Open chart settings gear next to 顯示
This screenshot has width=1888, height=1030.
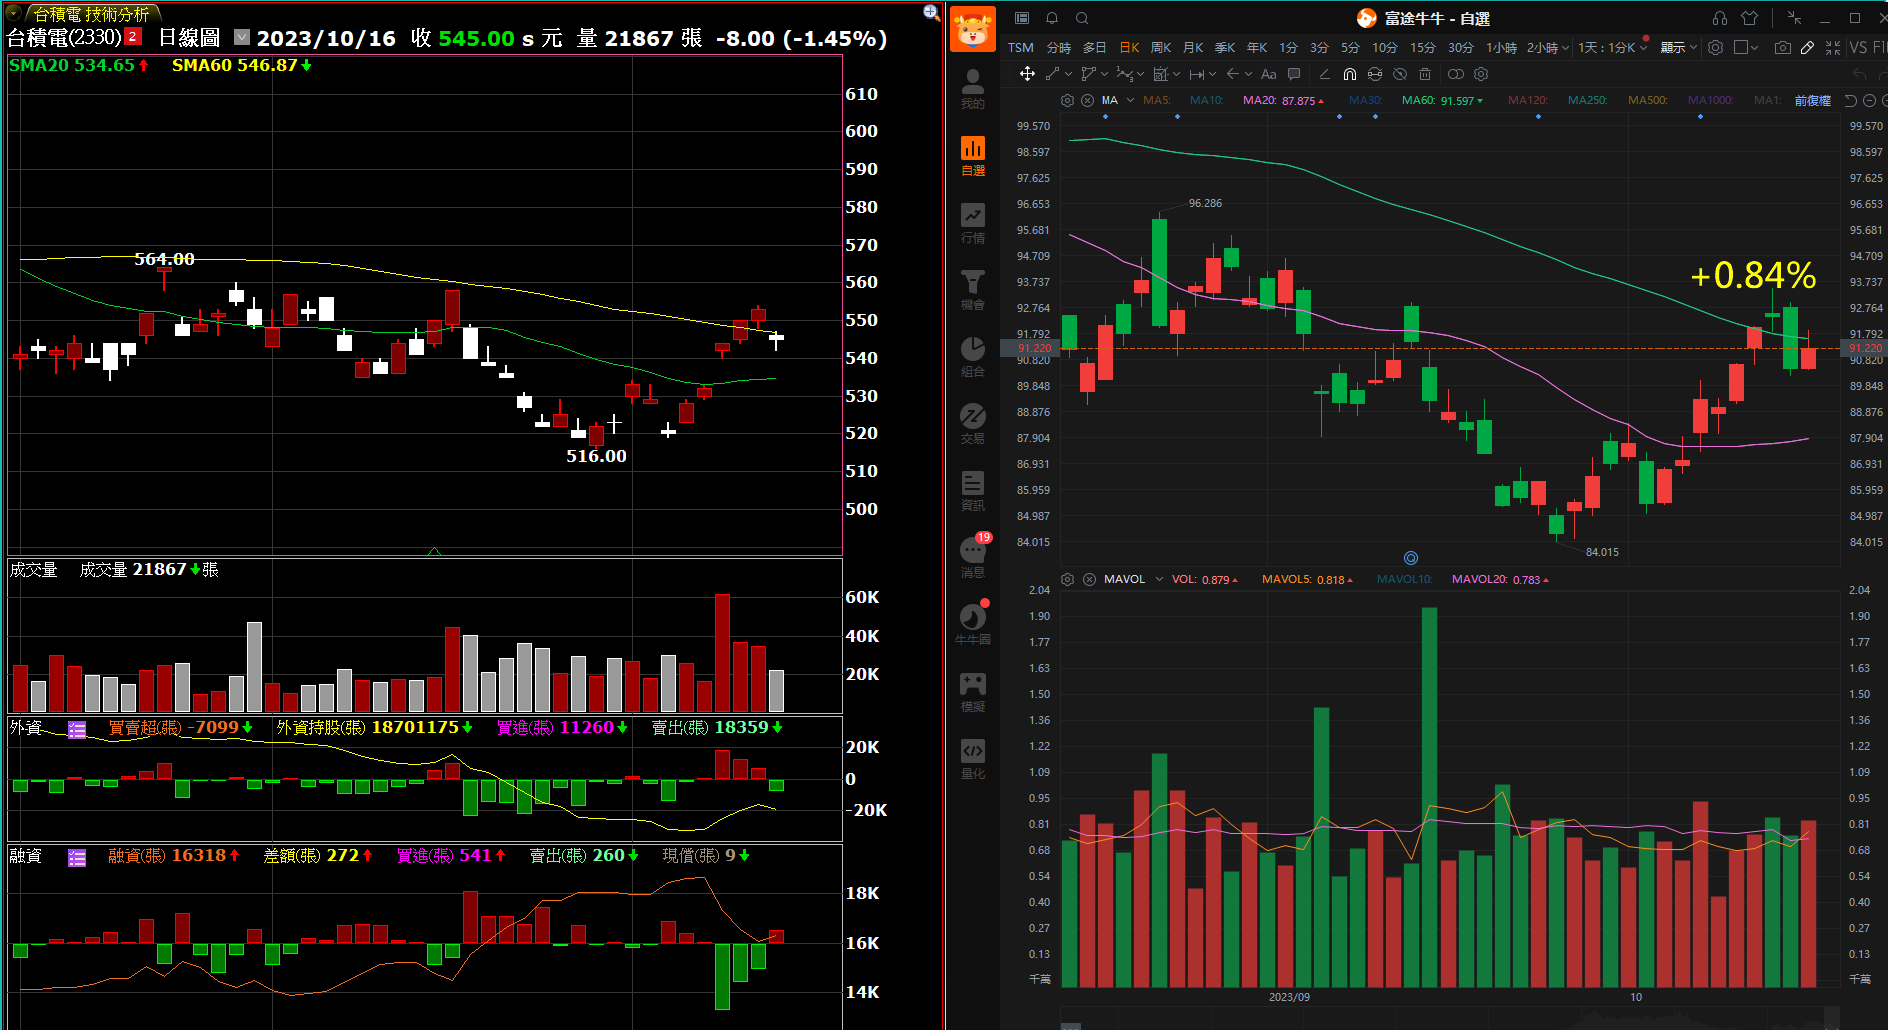1716,47
